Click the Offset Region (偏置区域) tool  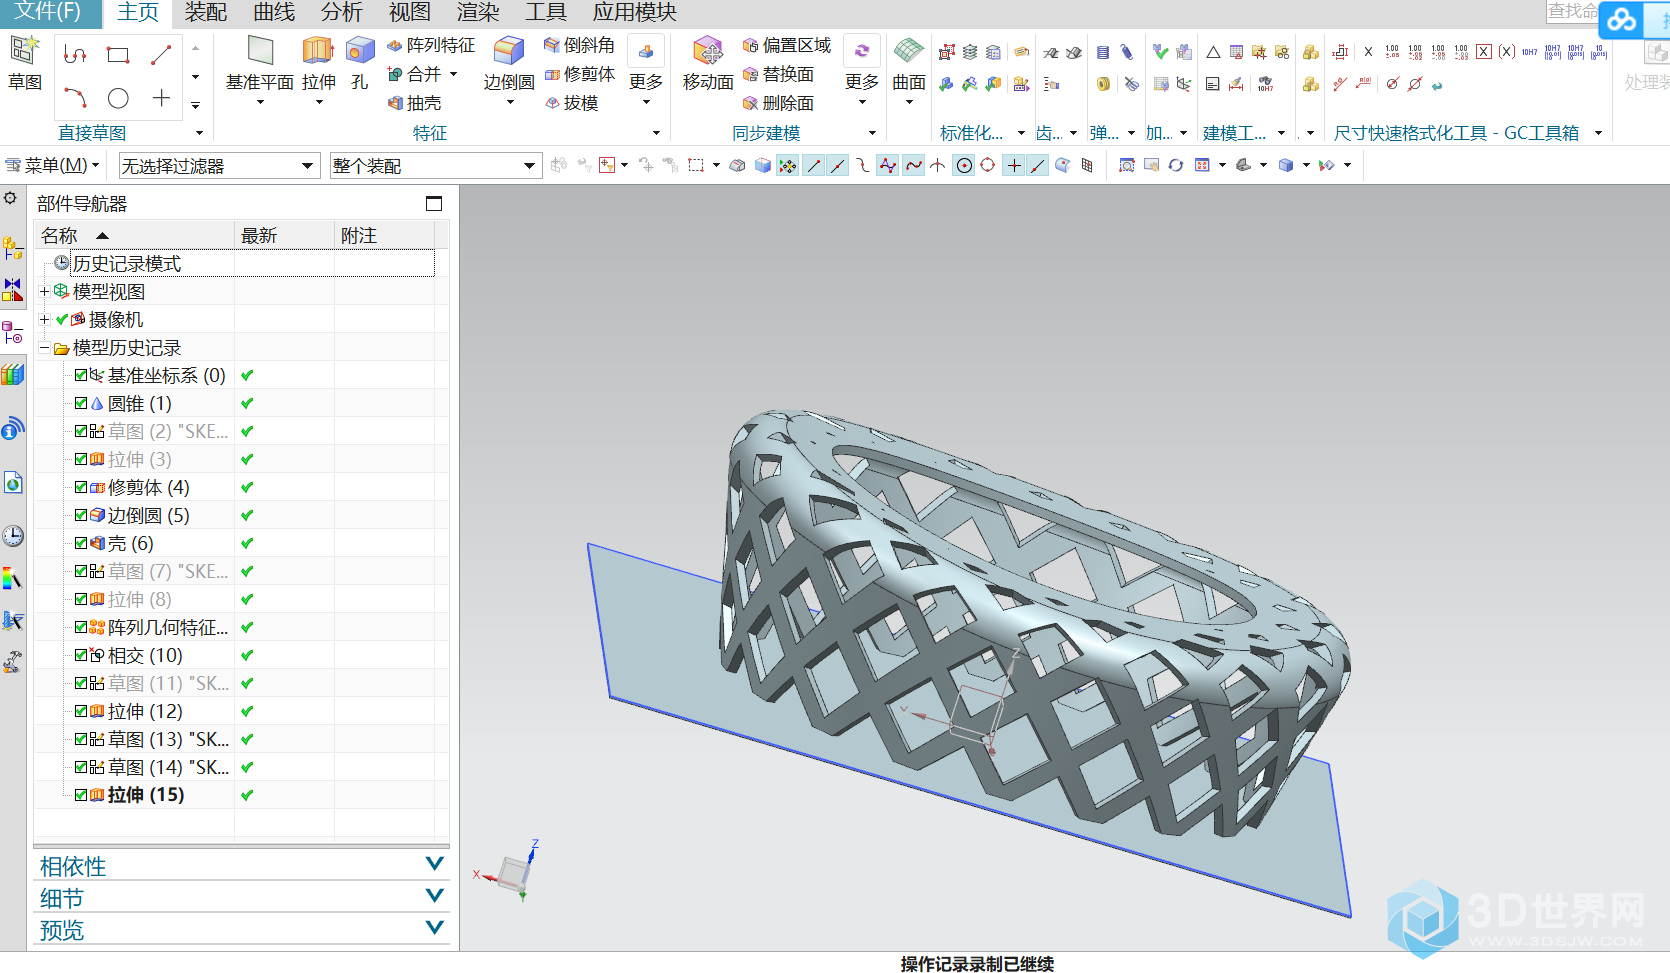tap(787, 45)
